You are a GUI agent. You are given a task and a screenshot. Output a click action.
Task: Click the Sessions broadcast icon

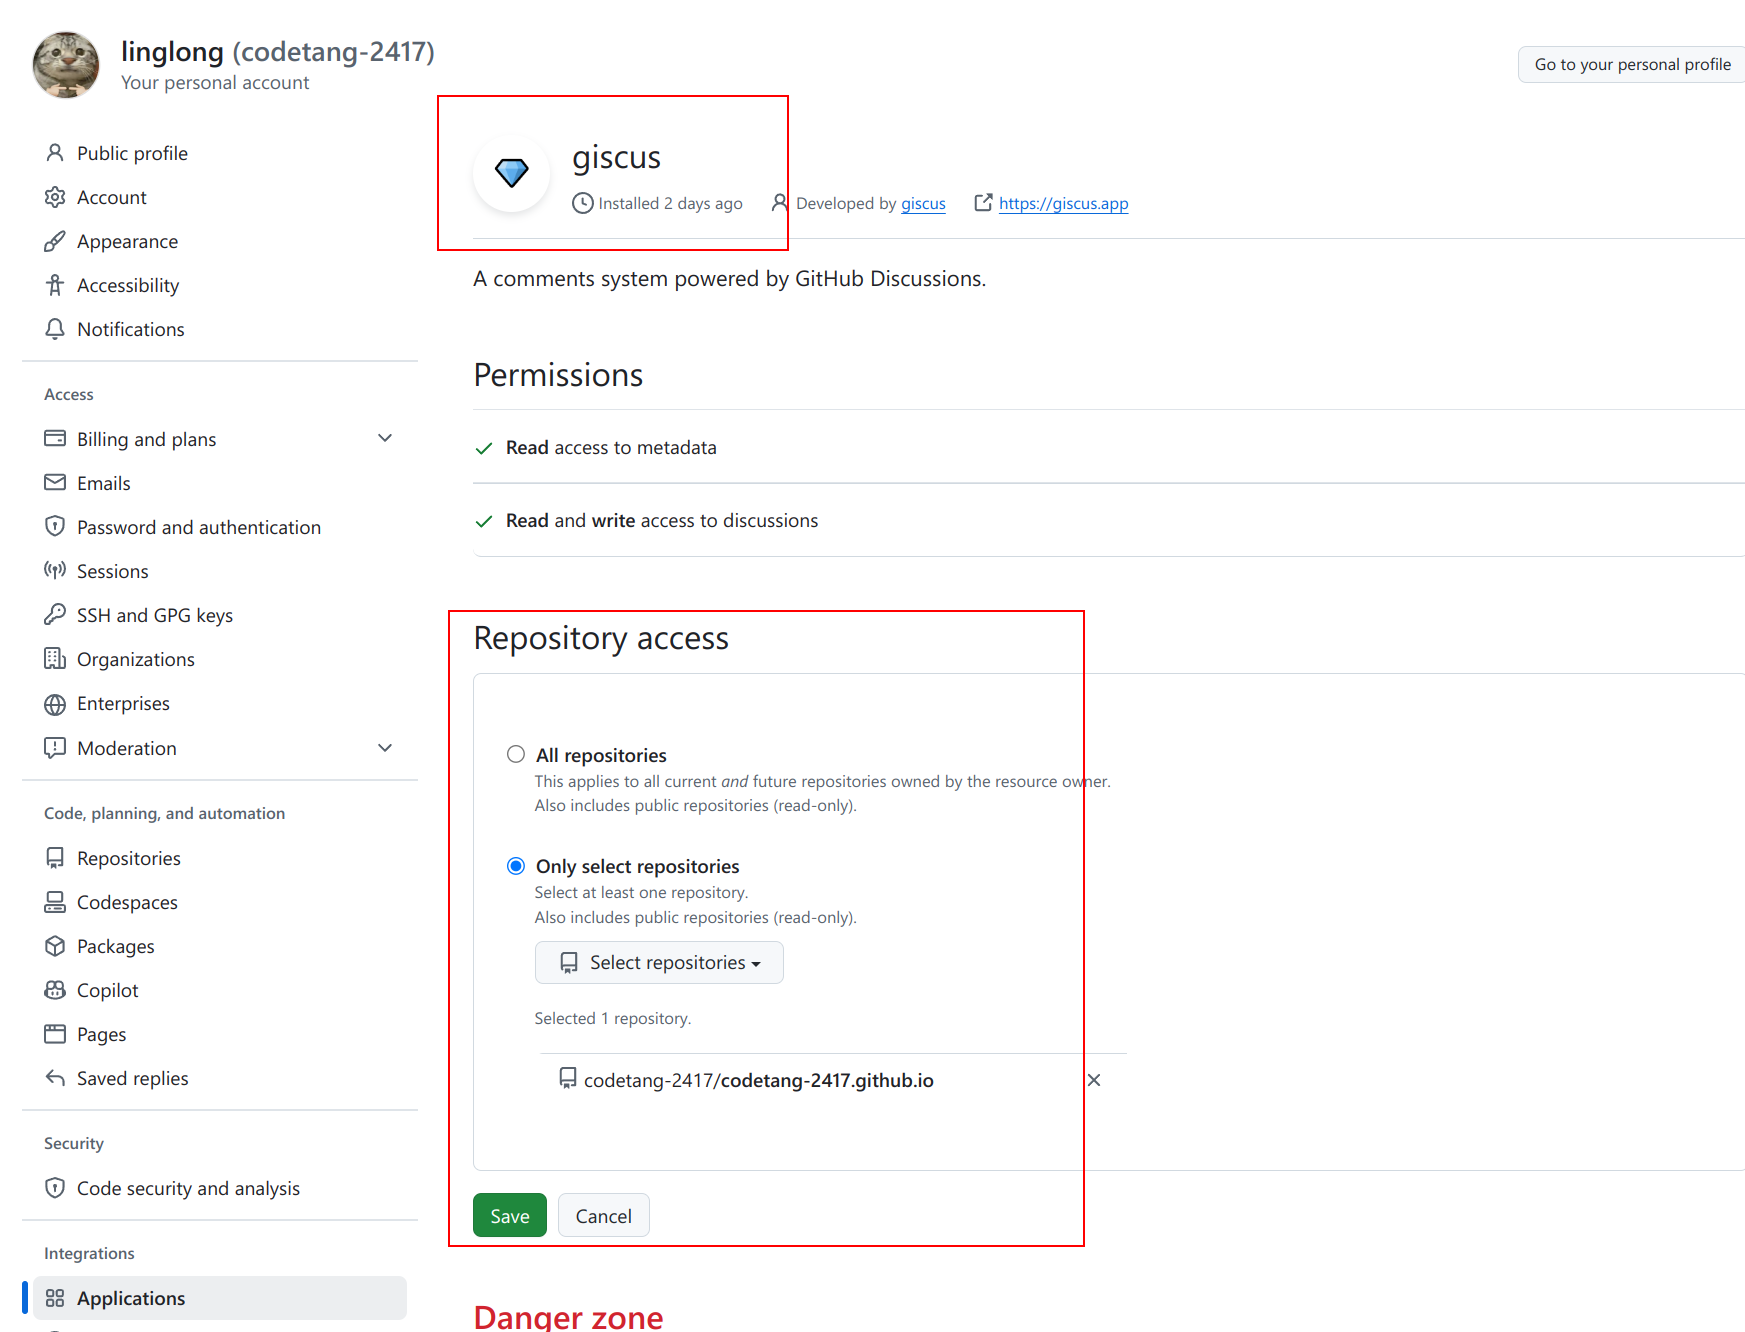55,571
